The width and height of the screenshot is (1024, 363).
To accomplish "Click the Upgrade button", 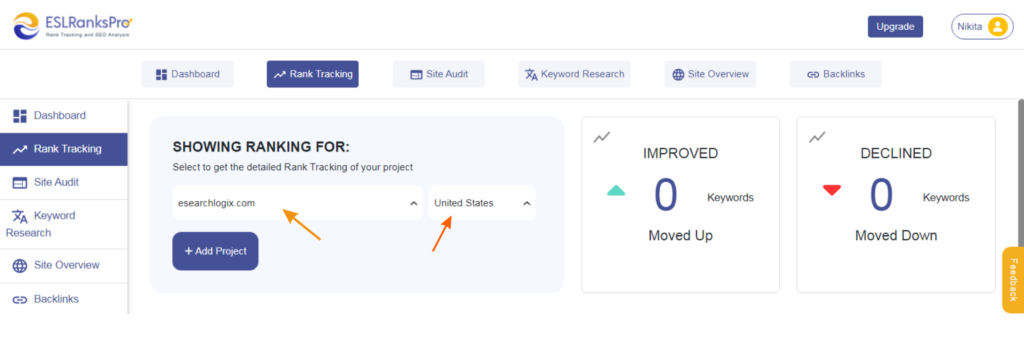I will coord(895,27).
